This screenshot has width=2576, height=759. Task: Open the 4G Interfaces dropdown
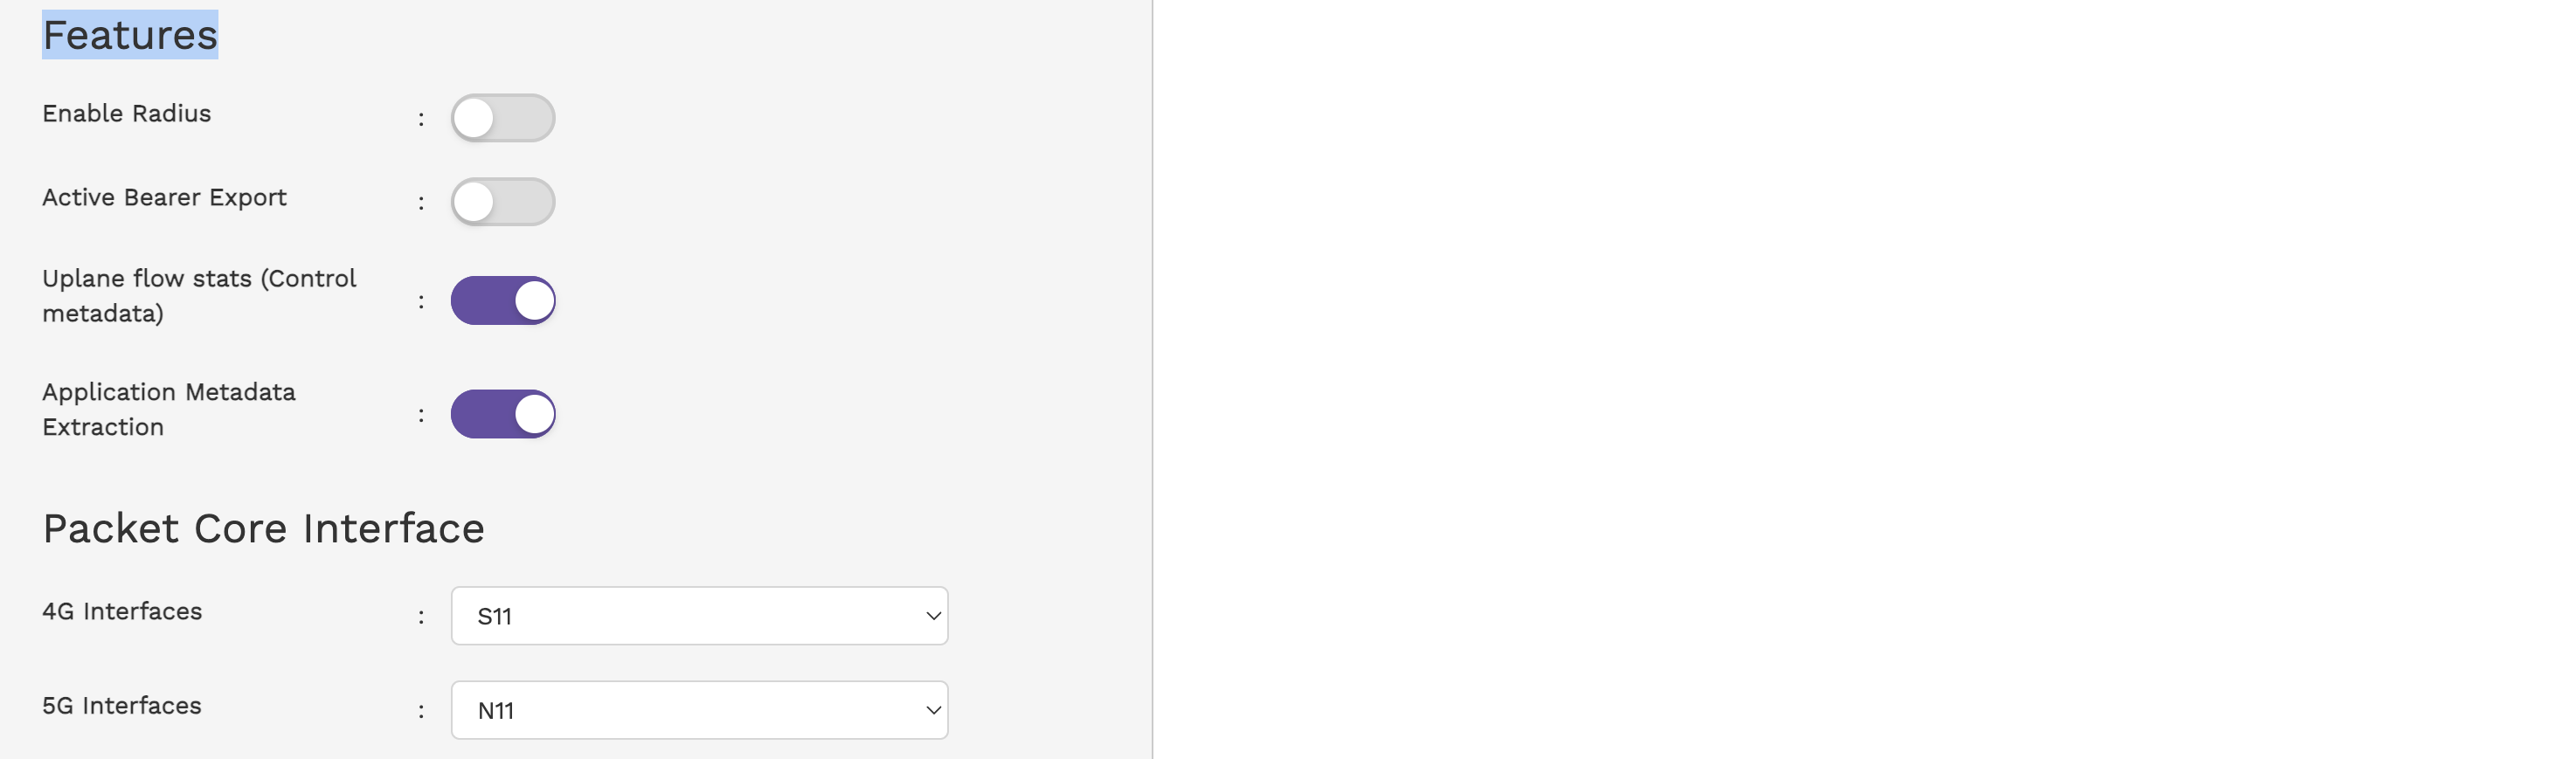tap(699, 616)
